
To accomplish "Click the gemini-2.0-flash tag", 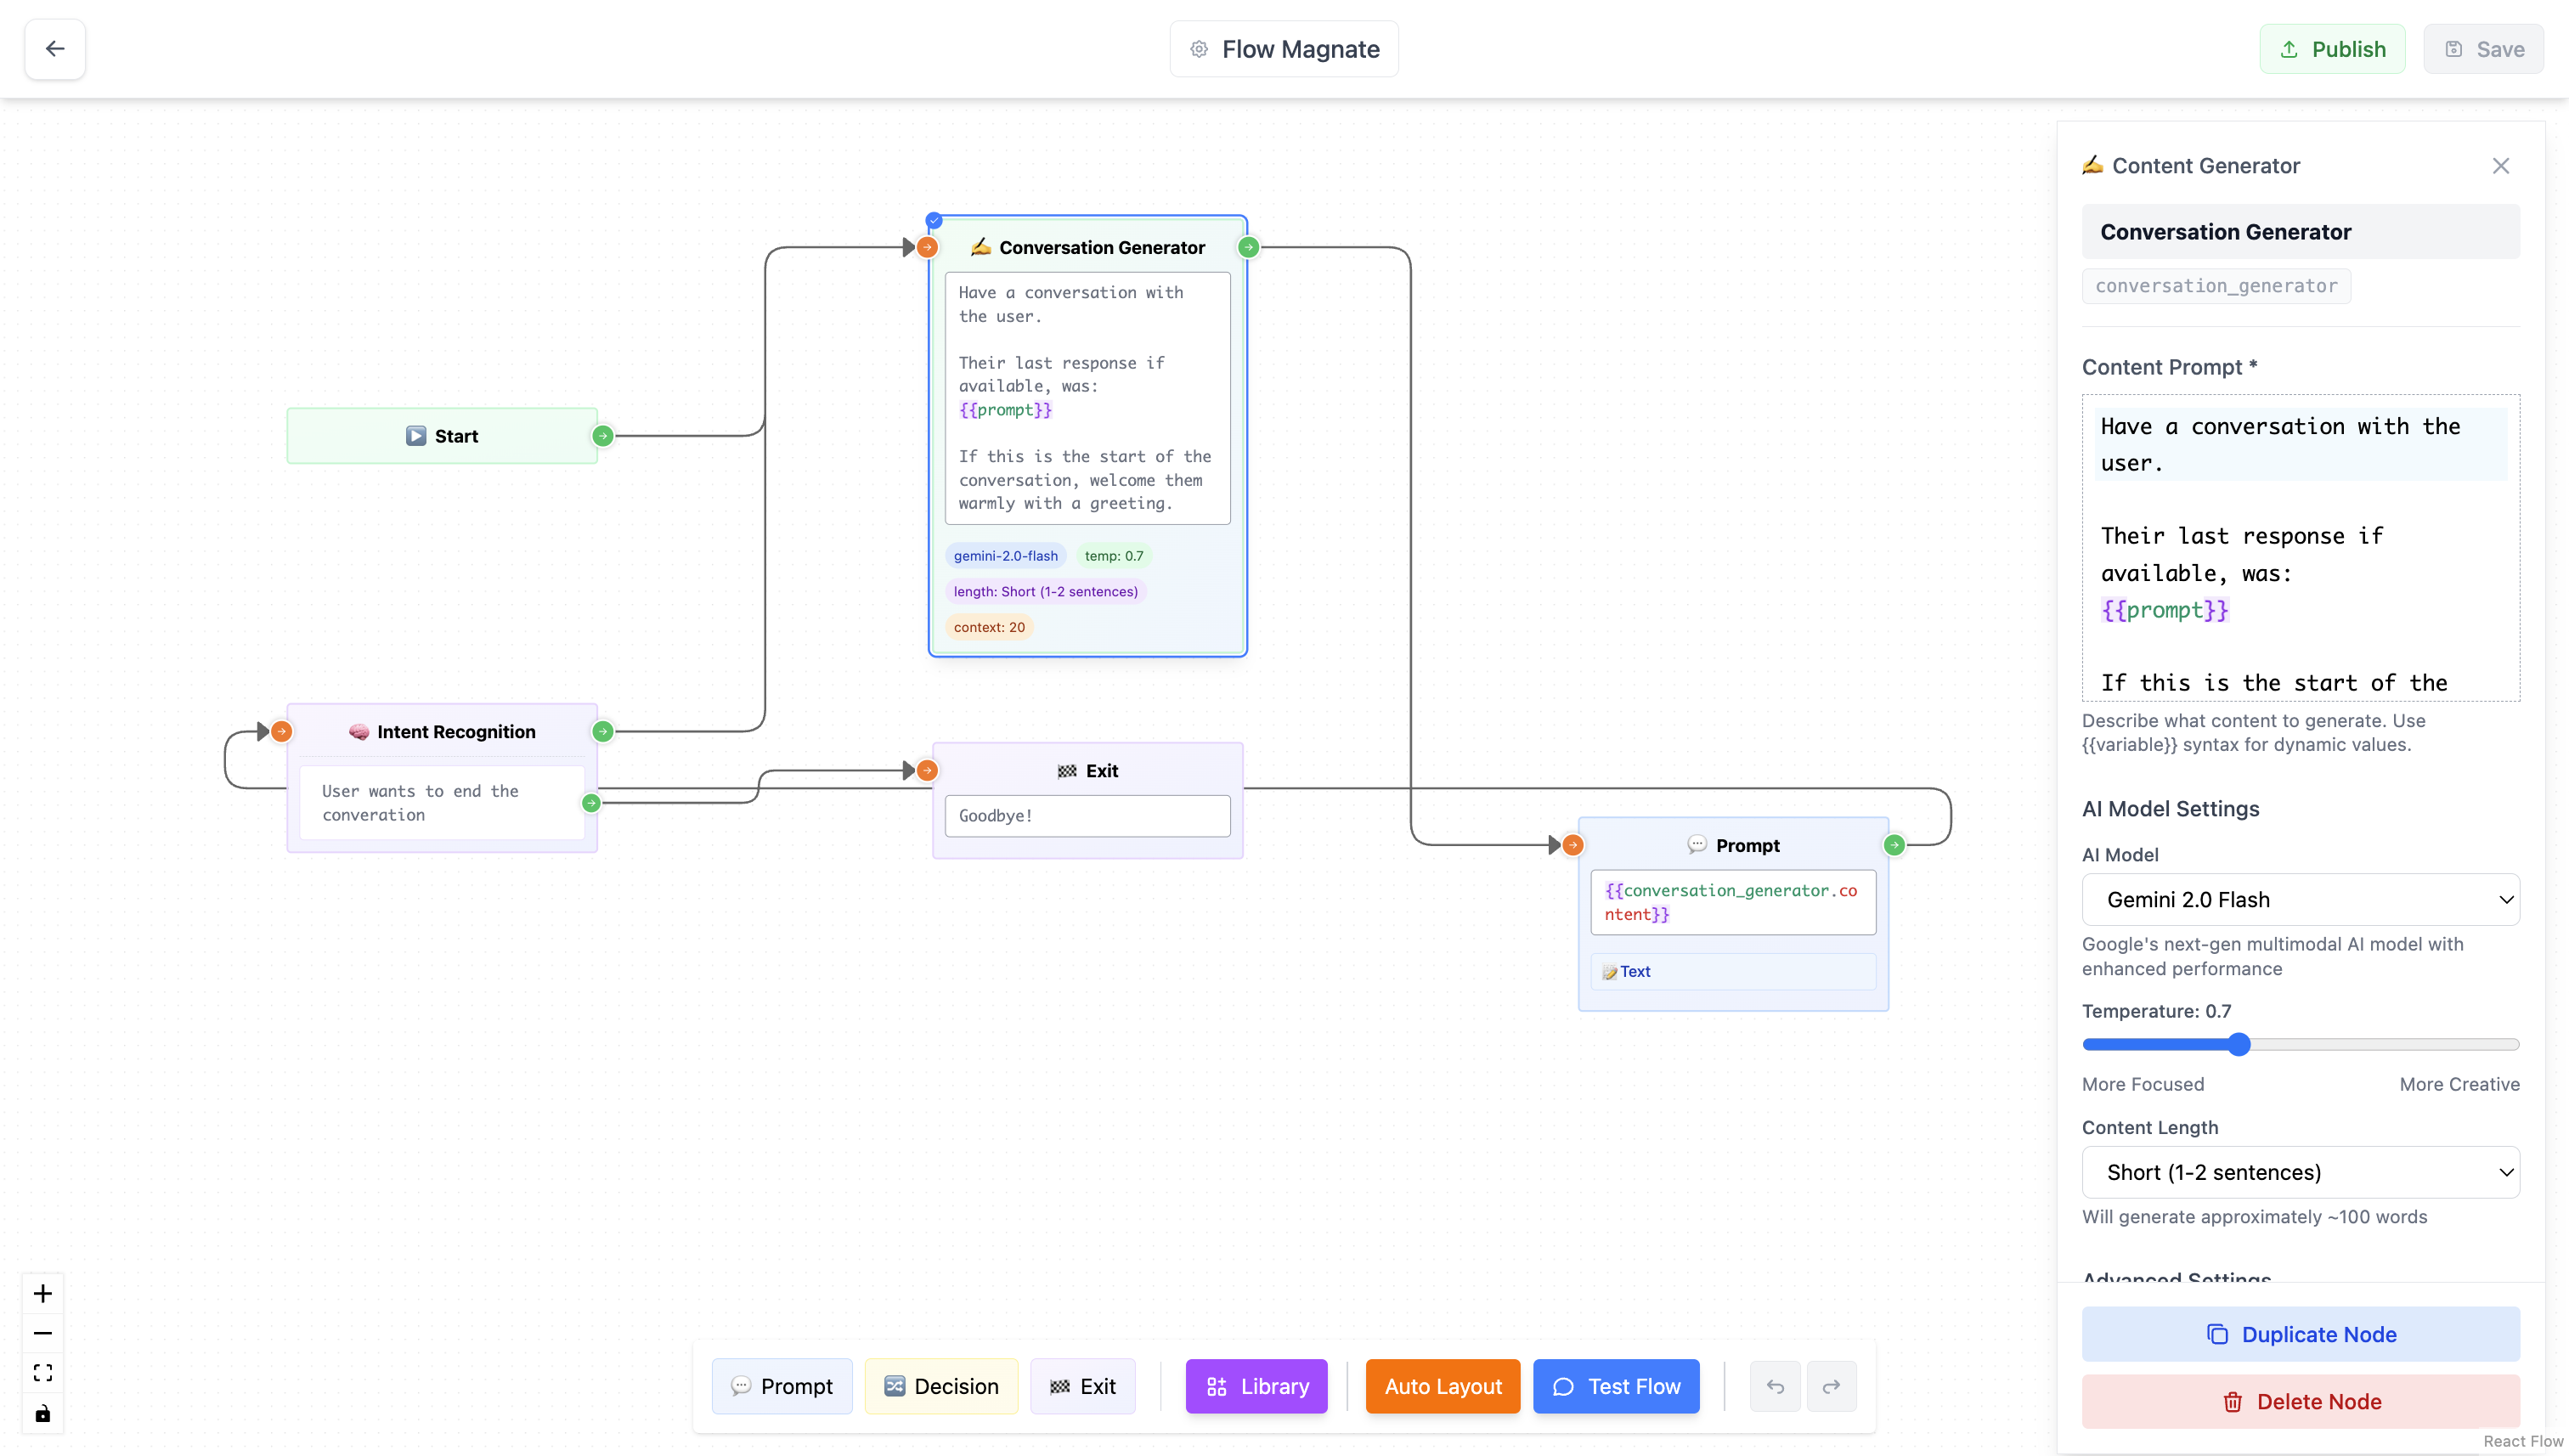I will coord(1005,556).
